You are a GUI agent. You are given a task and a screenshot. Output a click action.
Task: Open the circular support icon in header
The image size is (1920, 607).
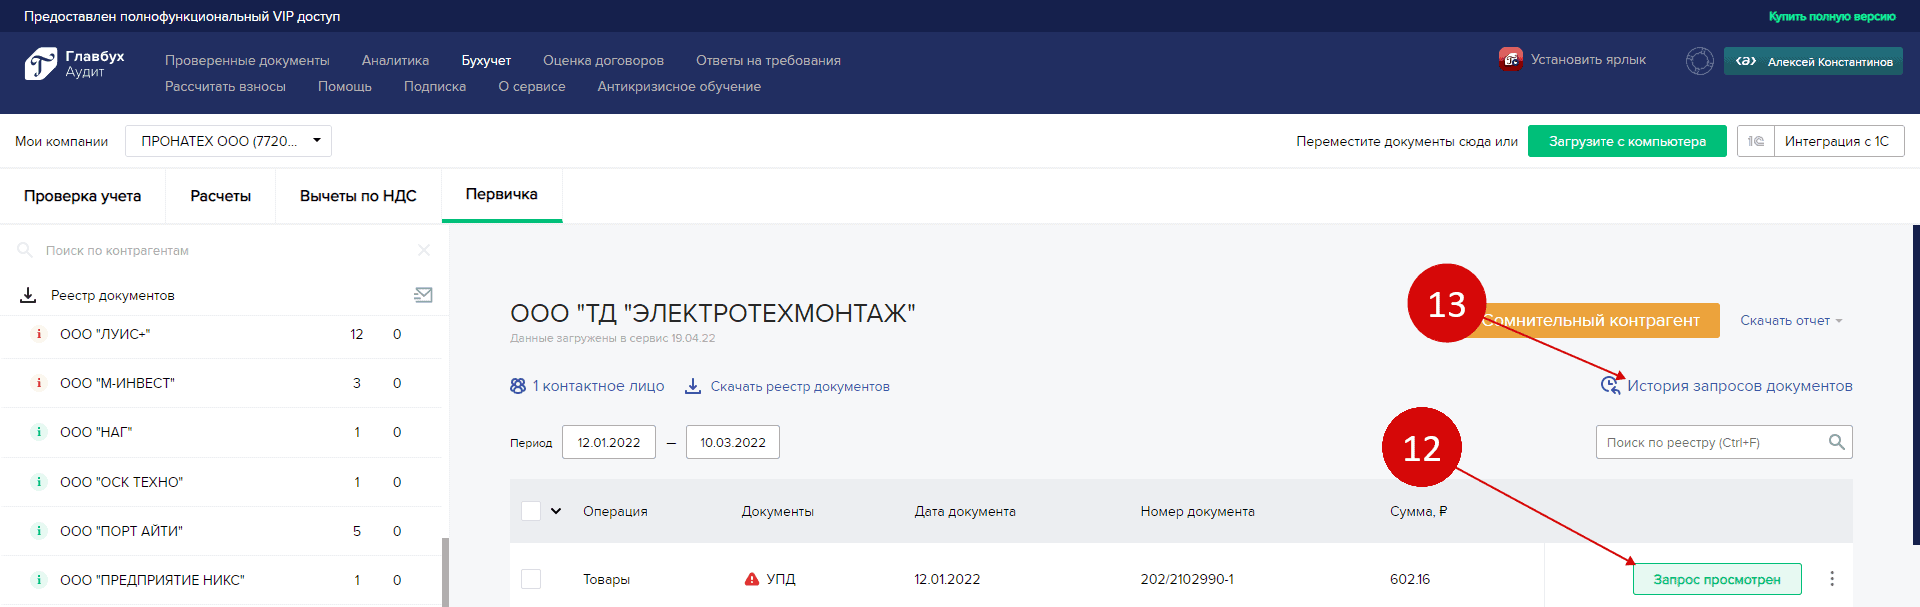(x=1699, y=61)
